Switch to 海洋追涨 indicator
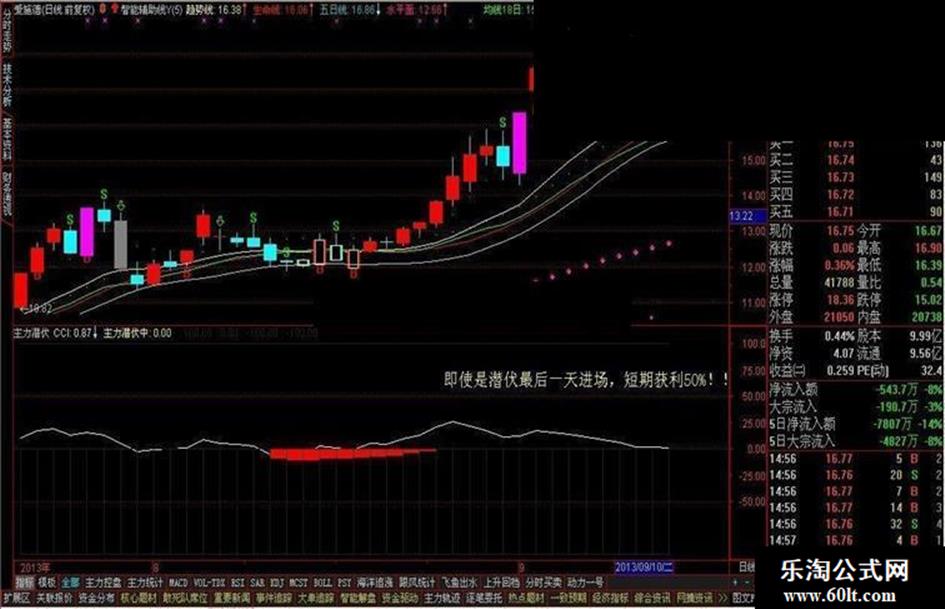The image size is (945, 609). [x=375, y=583]
